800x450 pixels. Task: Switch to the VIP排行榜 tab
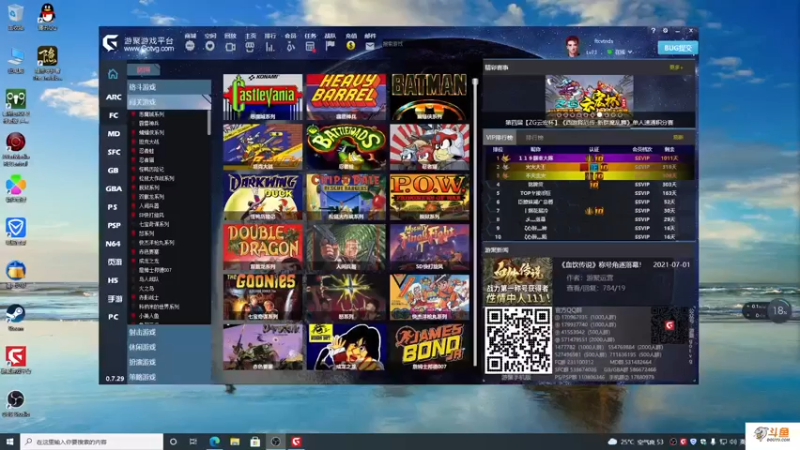(x=499, y=138)
